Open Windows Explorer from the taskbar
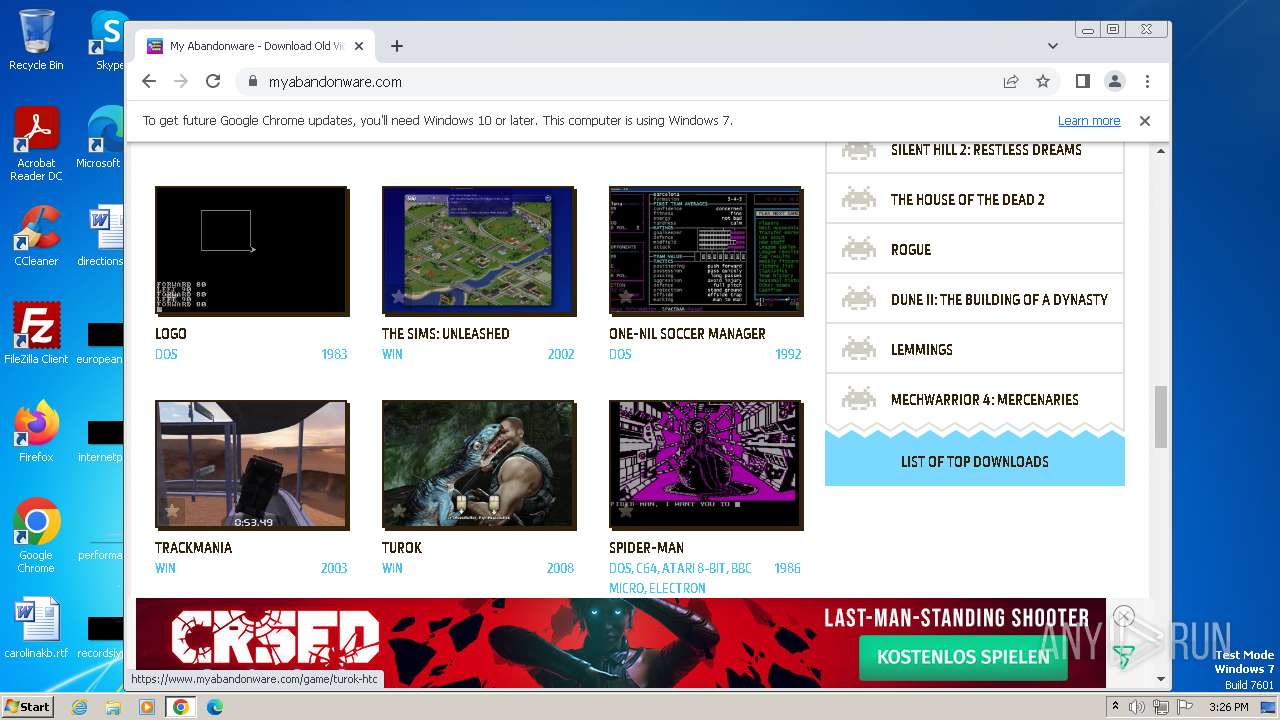 click(113, 707)
